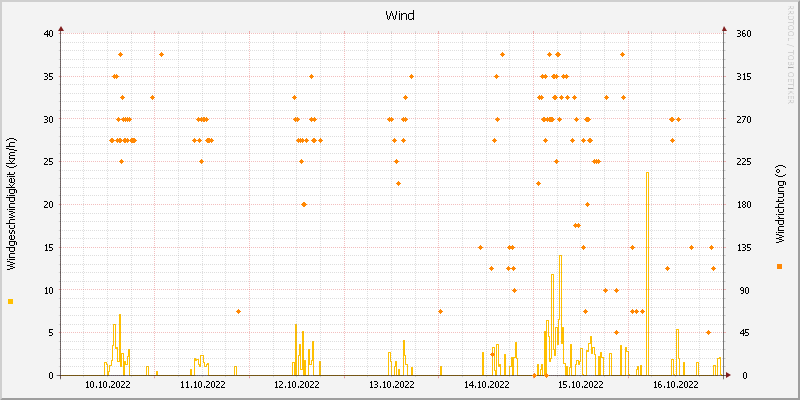Select the 12.10.2022 date label
This screenshot has height=400, width=800.
296,385
